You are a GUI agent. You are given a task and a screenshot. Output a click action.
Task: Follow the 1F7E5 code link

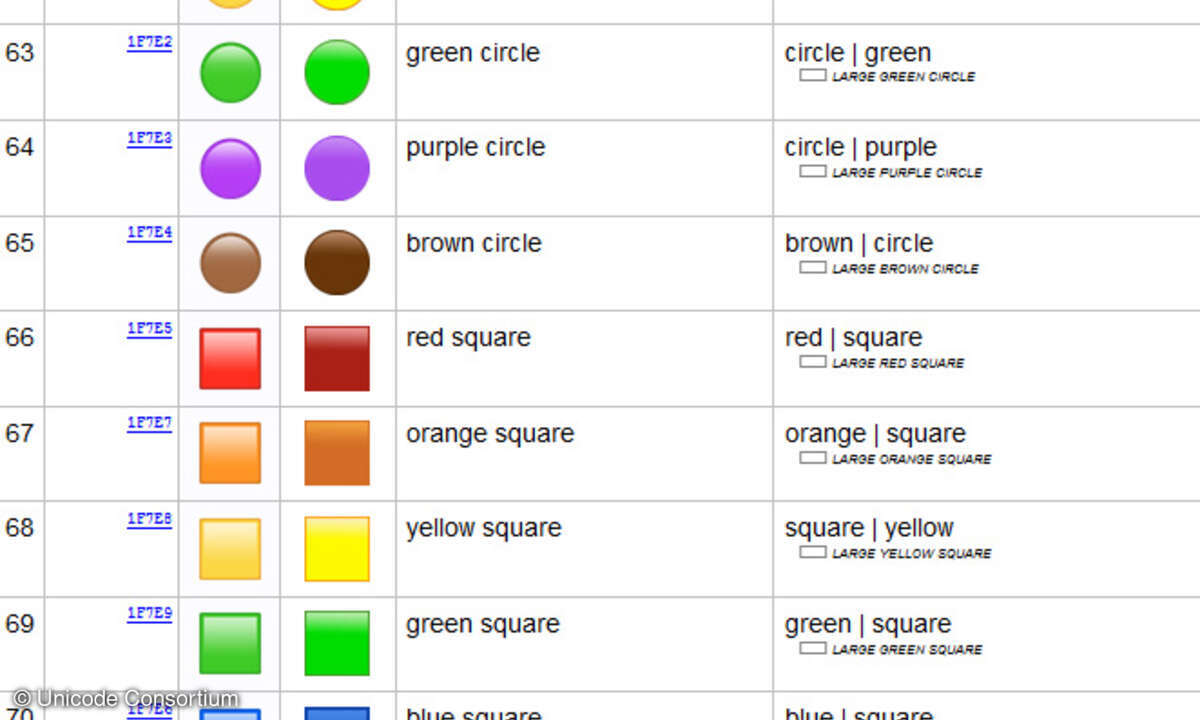click(149, 328)
